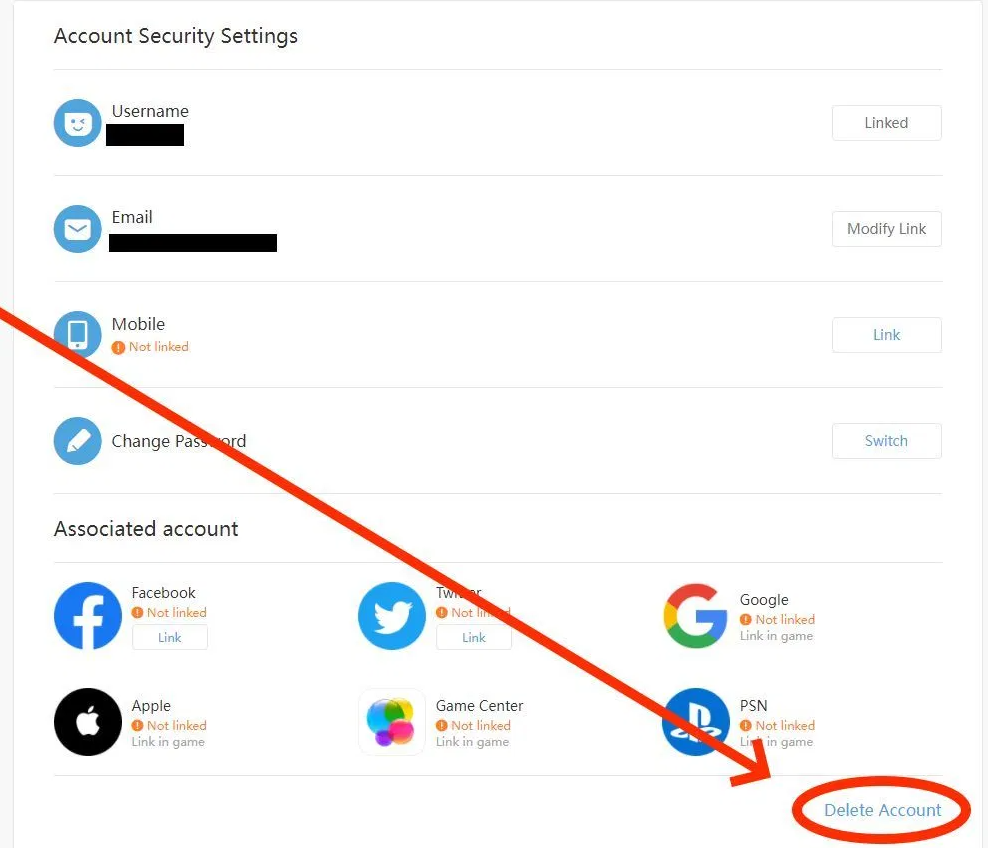Click the Delete Account link
The height and width of the screenshot is (848, 988).
point(882,810)
